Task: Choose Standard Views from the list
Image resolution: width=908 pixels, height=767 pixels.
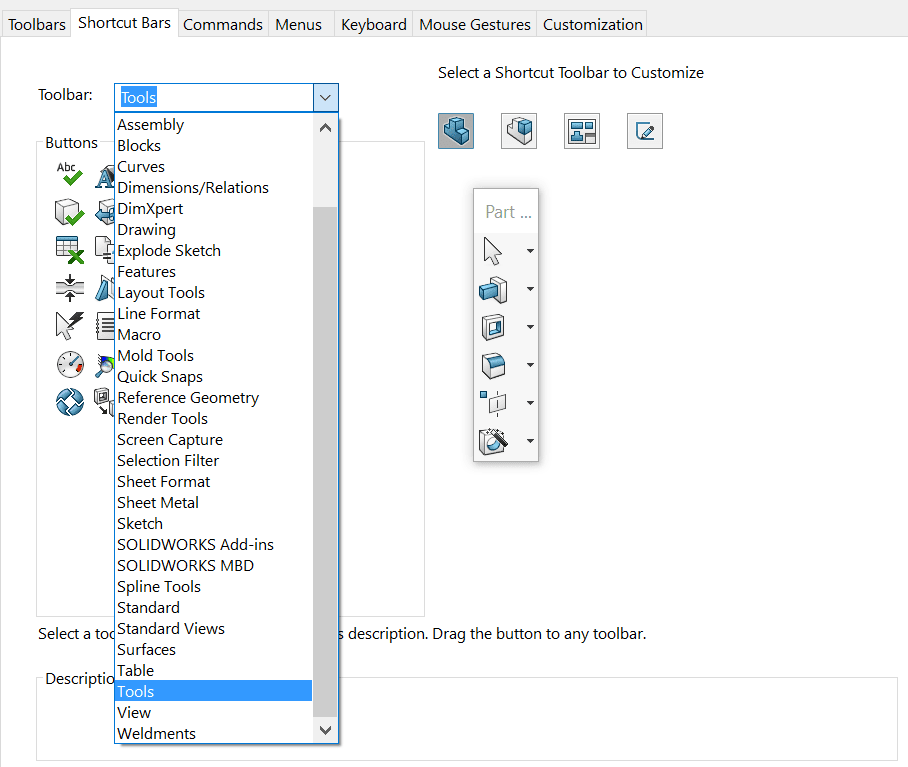Action: point(214,628)
